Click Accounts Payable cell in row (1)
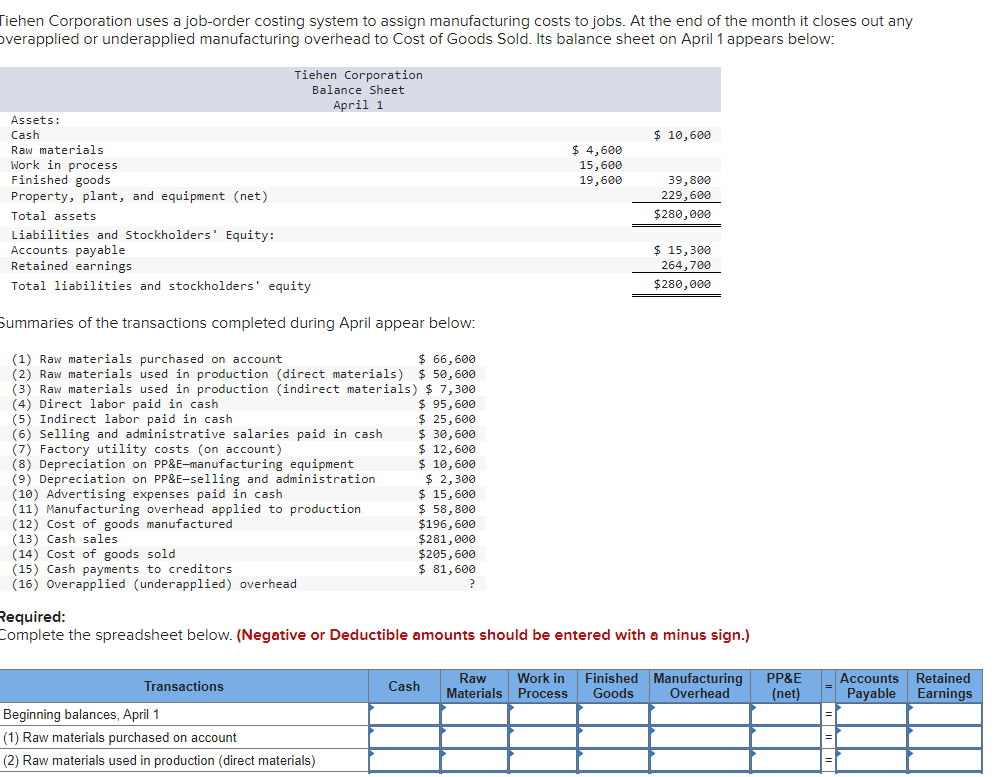This screenshot has height=777, width=1005. click(871, 737)
